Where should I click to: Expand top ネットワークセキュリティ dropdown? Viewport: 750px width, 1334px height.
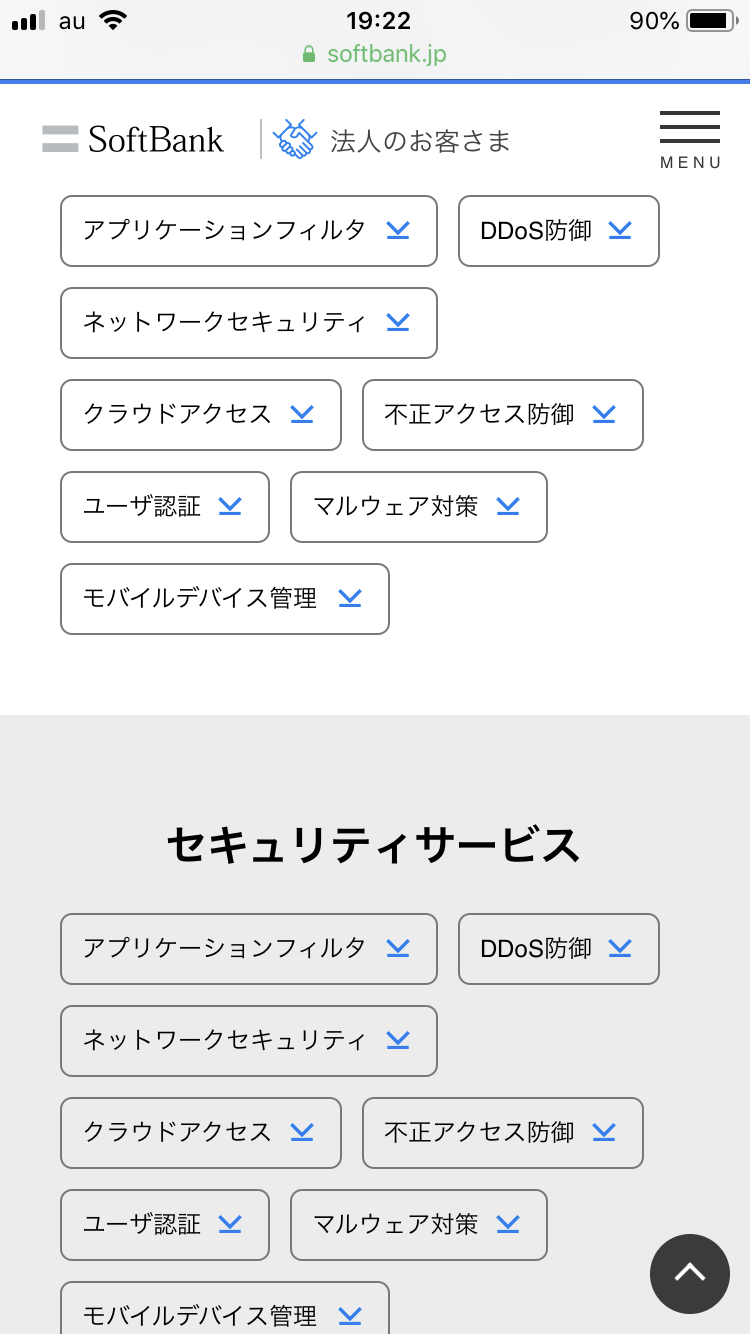tap(248, 323)
